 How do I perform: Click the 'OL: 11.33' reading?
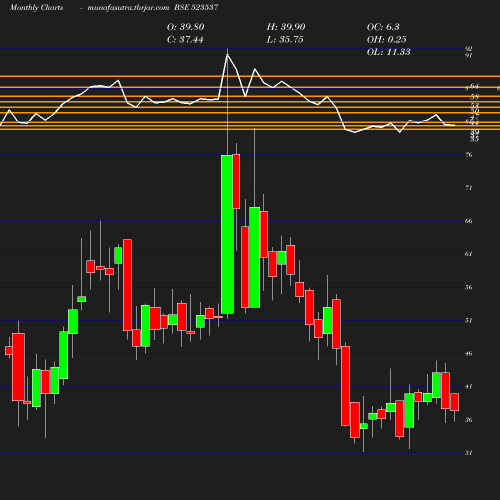[x=389, y=52]
